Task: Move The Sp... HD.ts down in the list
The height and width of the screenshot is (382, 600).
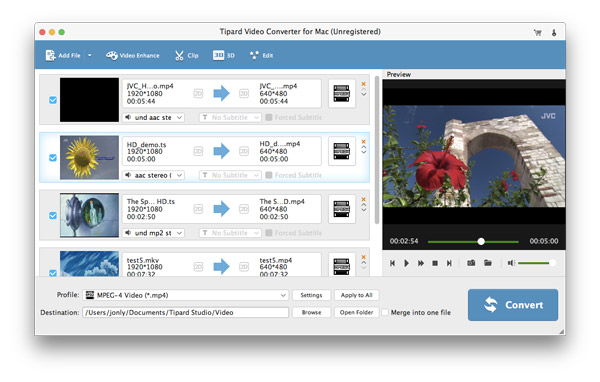Action: (x=364, y=210)
